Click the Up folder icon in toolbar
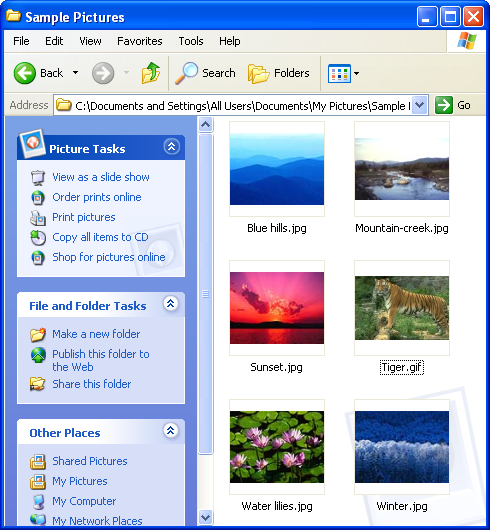The width and height of the screenshot is (490, 530). click(x=151, y=73)
